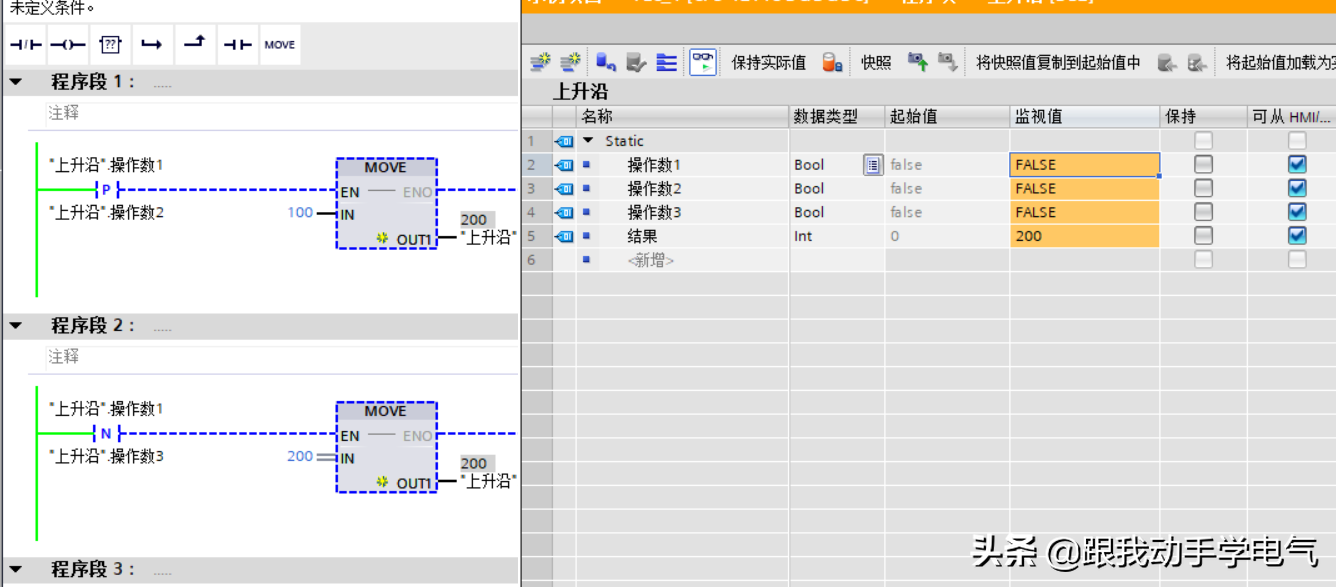Uncheck HMI accessible for 操作数3
Screen dimensions: 1336x587
point(1297,212)
